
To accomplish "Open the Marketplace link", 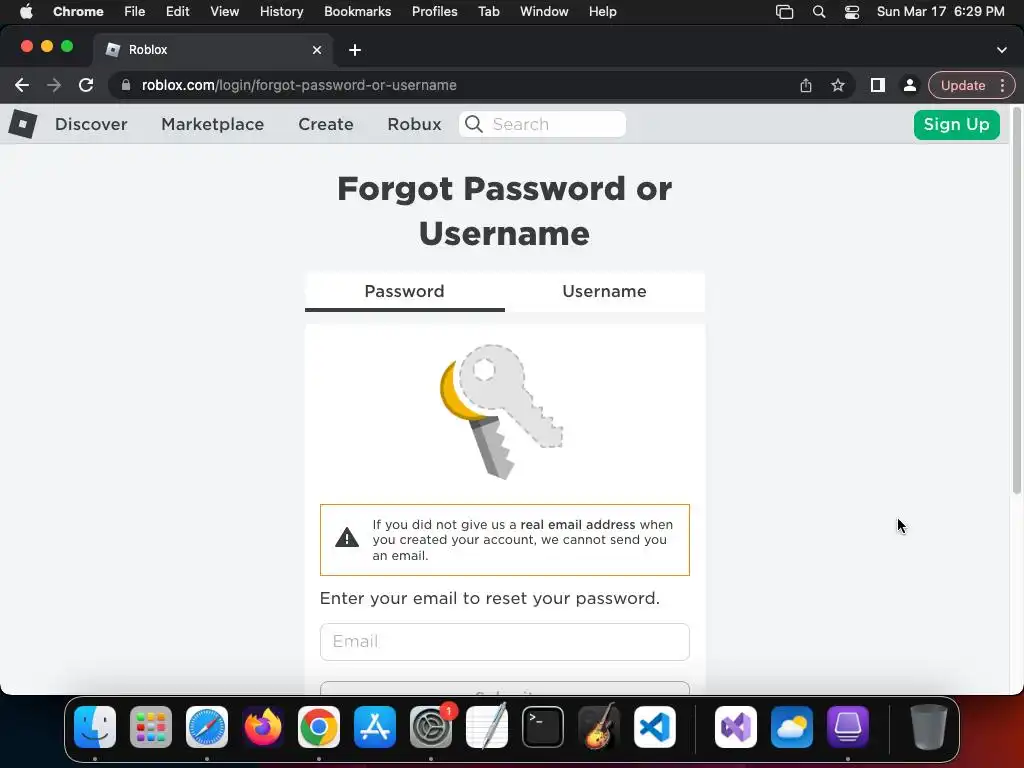I will pyautogui.click(x=212, y=124).
